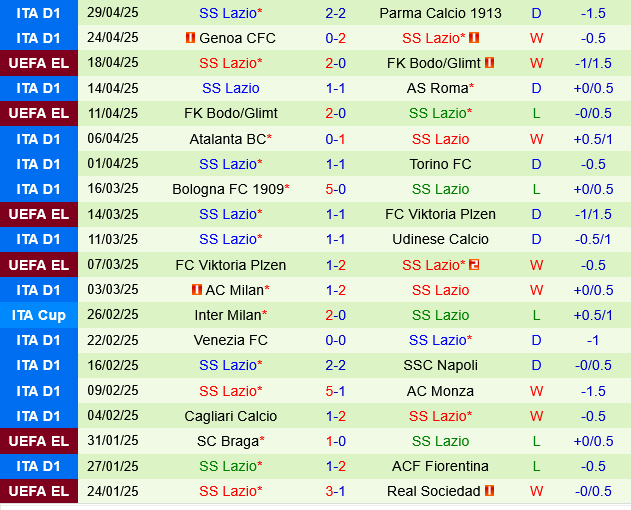Image resolution: width=631 pixels, height=510 pixels.
Task: Open Udinese Calcio team page
Action: click(x=440, y=239)
